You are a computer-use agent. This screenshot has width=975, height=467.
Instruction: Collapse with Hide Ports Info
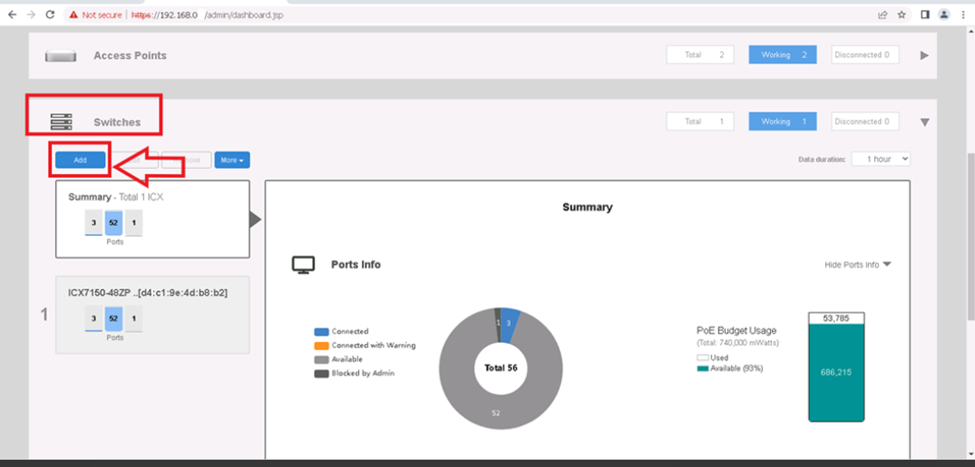(857, 265)
